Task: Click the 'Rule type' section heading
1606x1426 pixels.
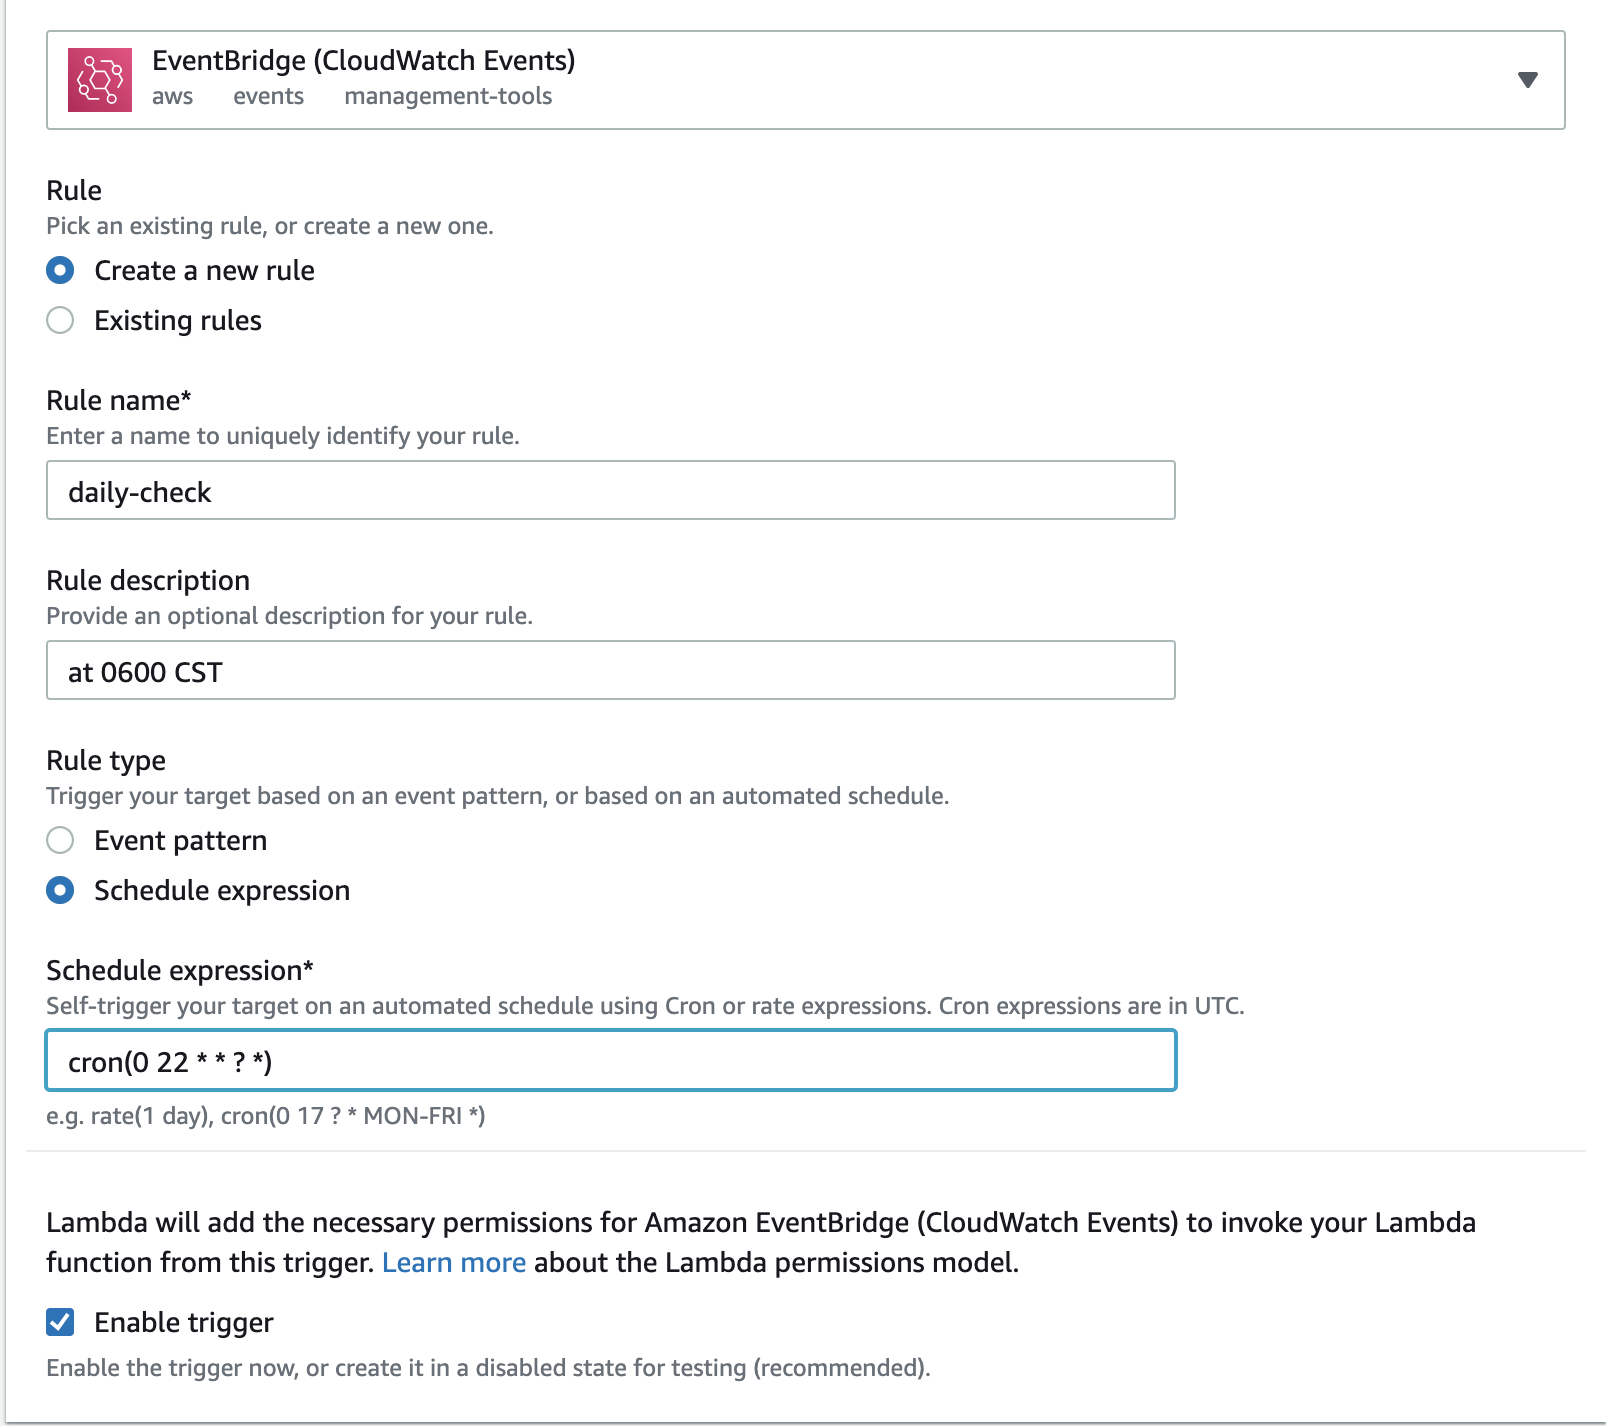Action: (x=106, y=760)
